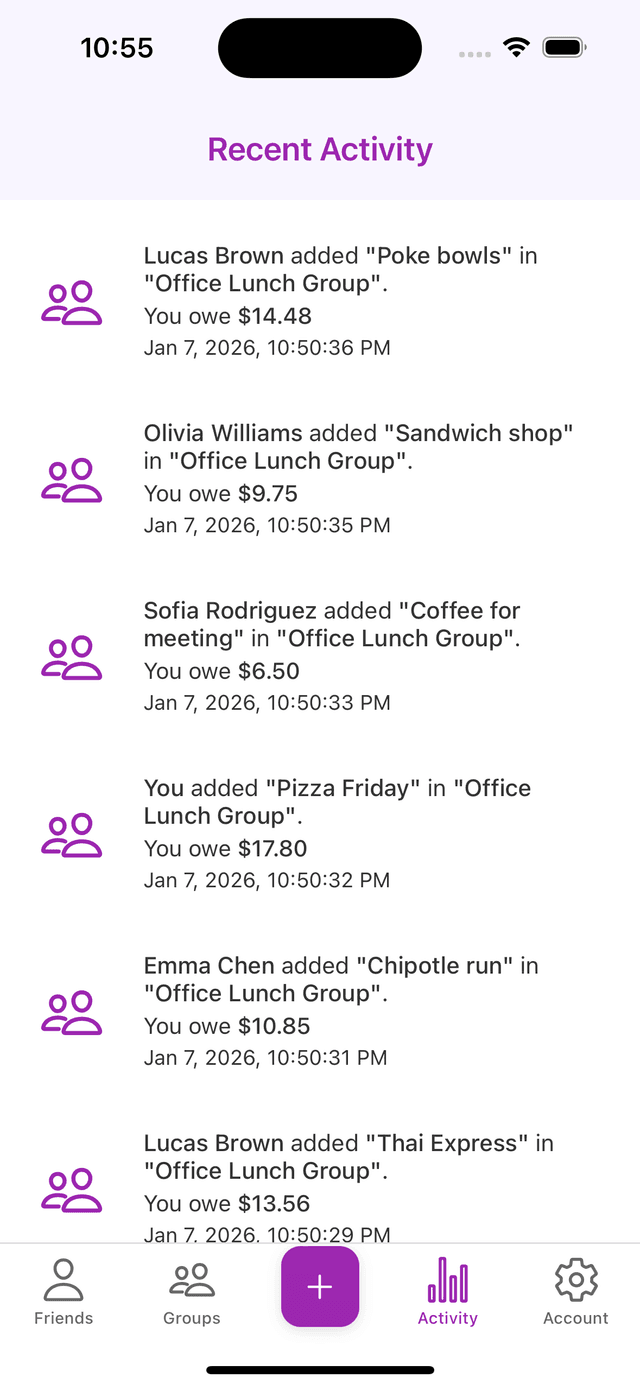Screen dimensions: 640x1387
Task: Tap the Recent Activity header title
Action: click(x=320, y=149)
